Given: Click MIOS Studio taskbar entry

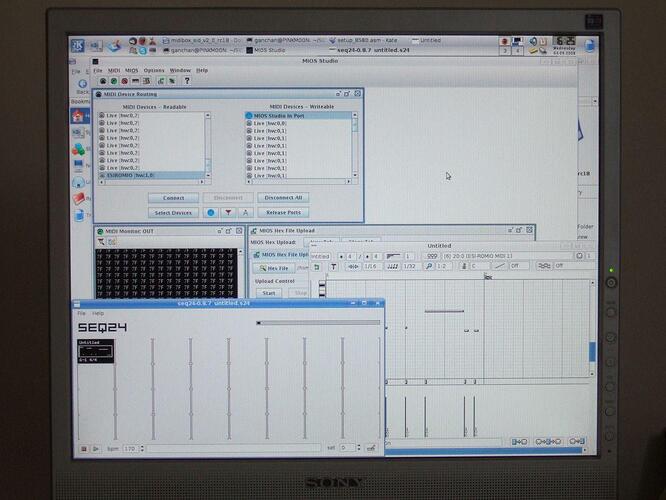Looking at the screenshot, I should 269,50.
